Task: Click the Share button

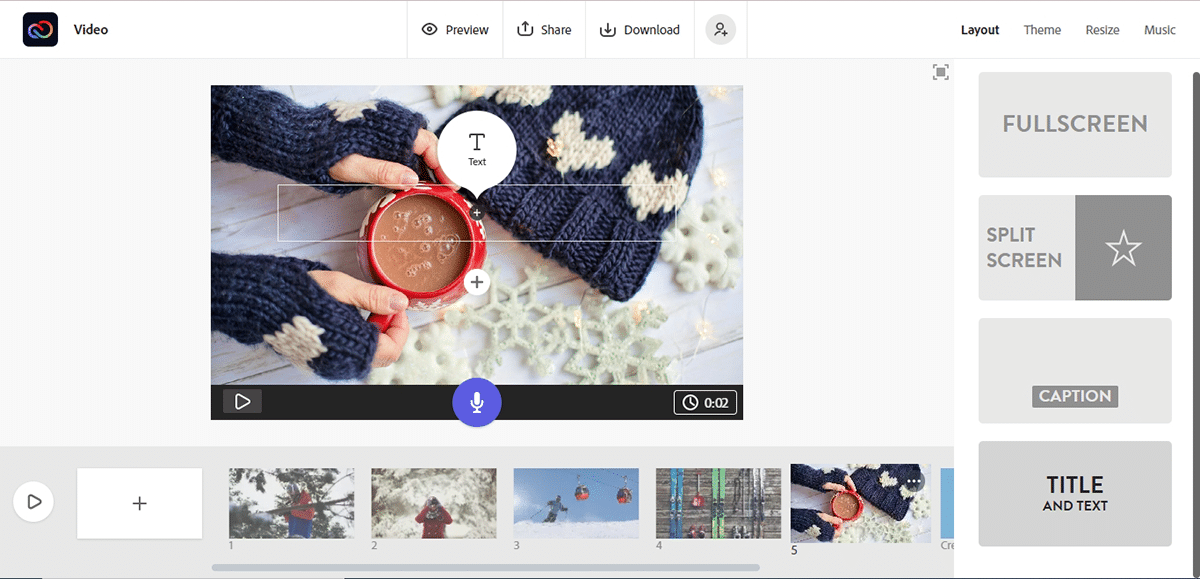Action: [544, 30]
